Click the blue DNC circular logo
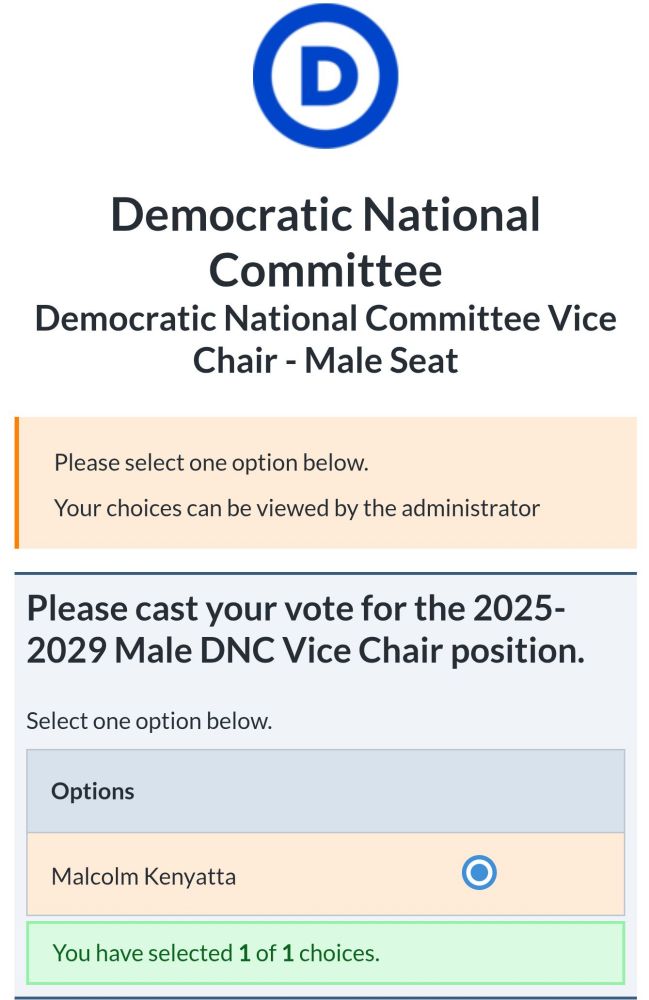Image resolution: width=649 pixels, height=1000 pixels. point(325,77)
